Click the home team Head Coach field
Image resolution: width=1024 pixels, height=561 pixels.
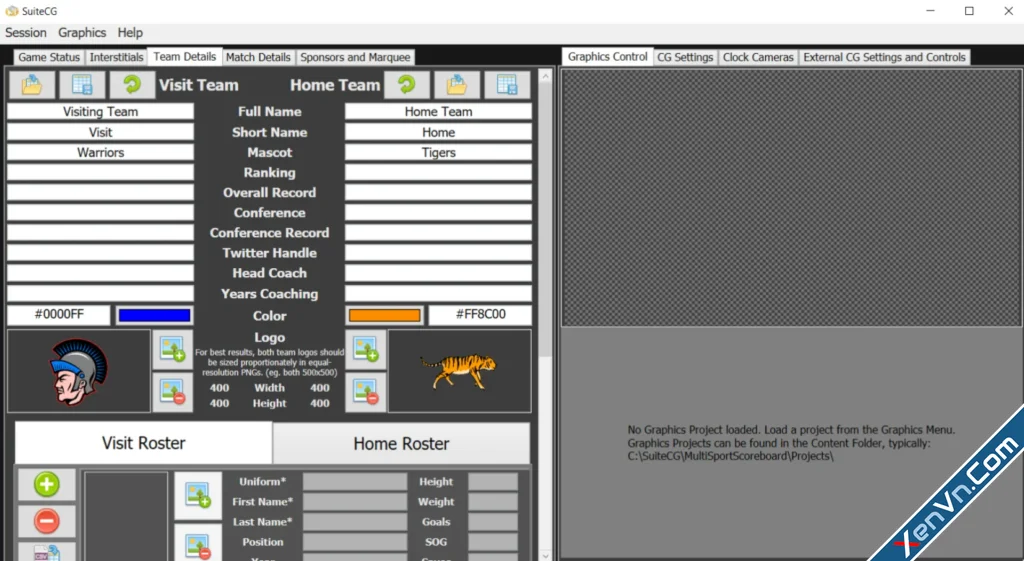(x=438, y=273)
